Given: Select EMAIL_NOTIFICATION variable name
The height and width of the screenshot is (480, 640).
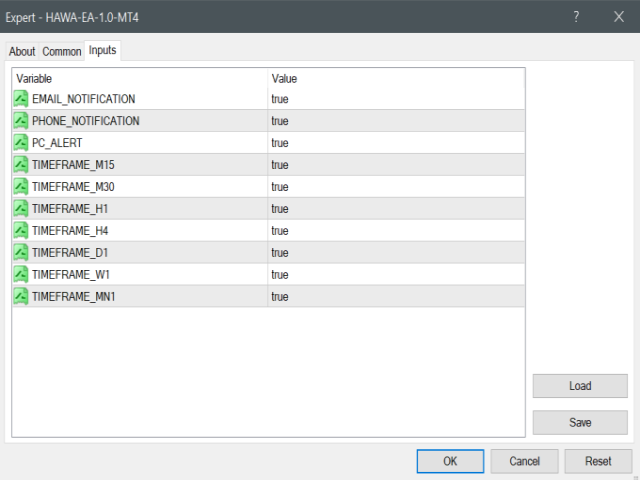Looking at the screenshot, I should 84,99.
